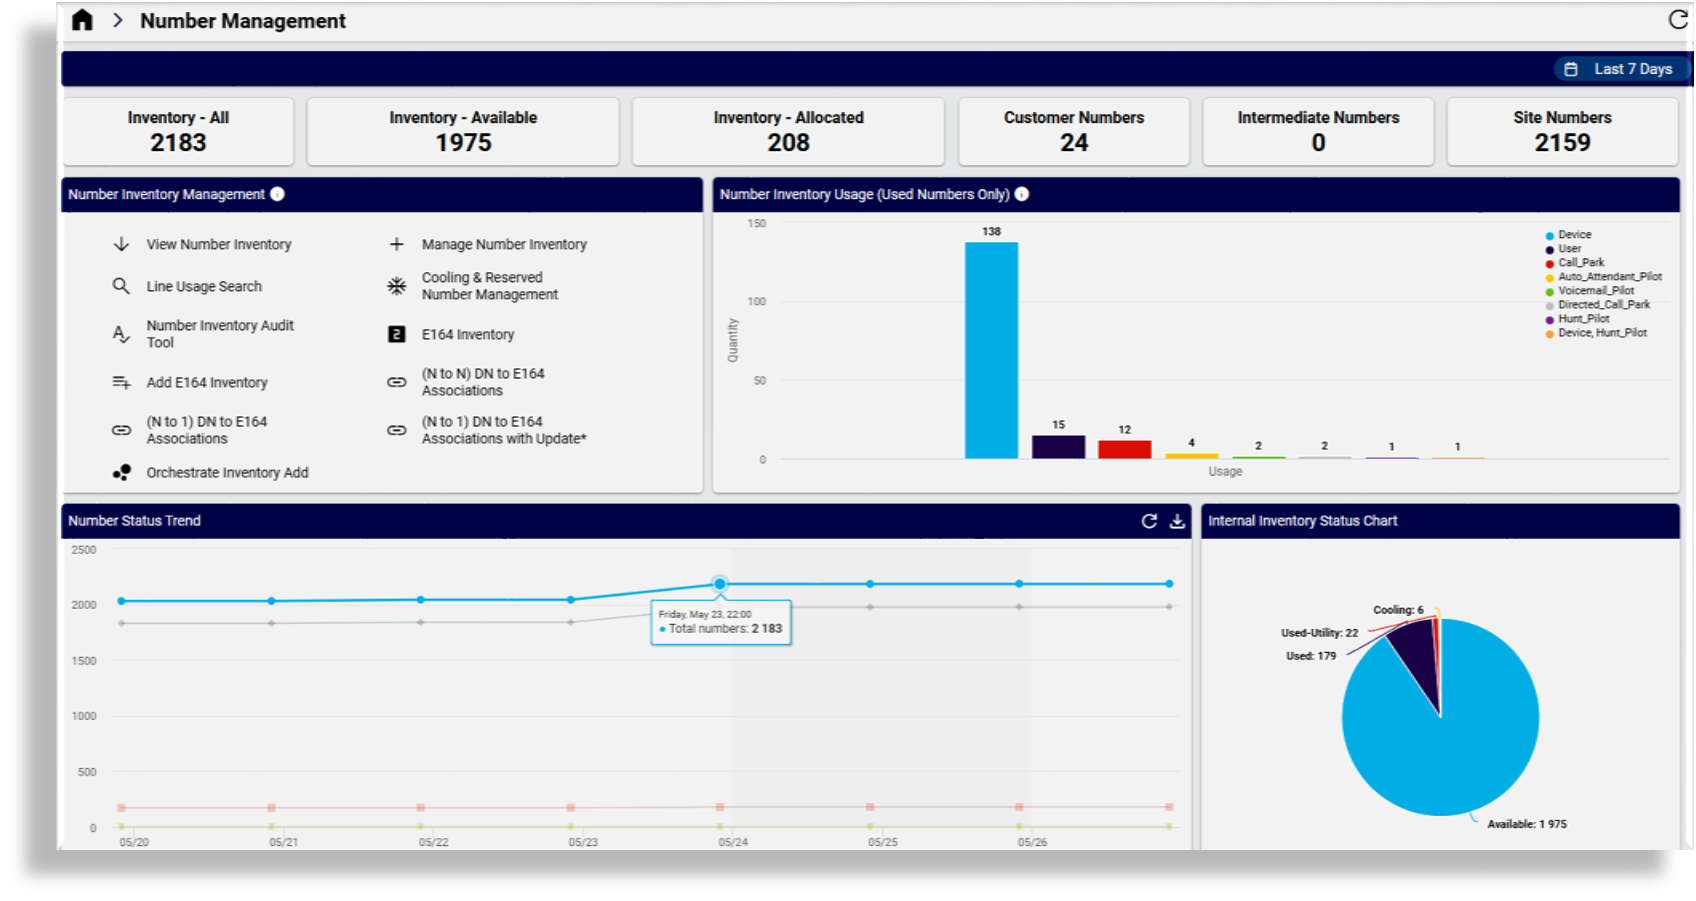Click the Home breadcrumb icon
The image size is (1696, 901).
(83, 19)
